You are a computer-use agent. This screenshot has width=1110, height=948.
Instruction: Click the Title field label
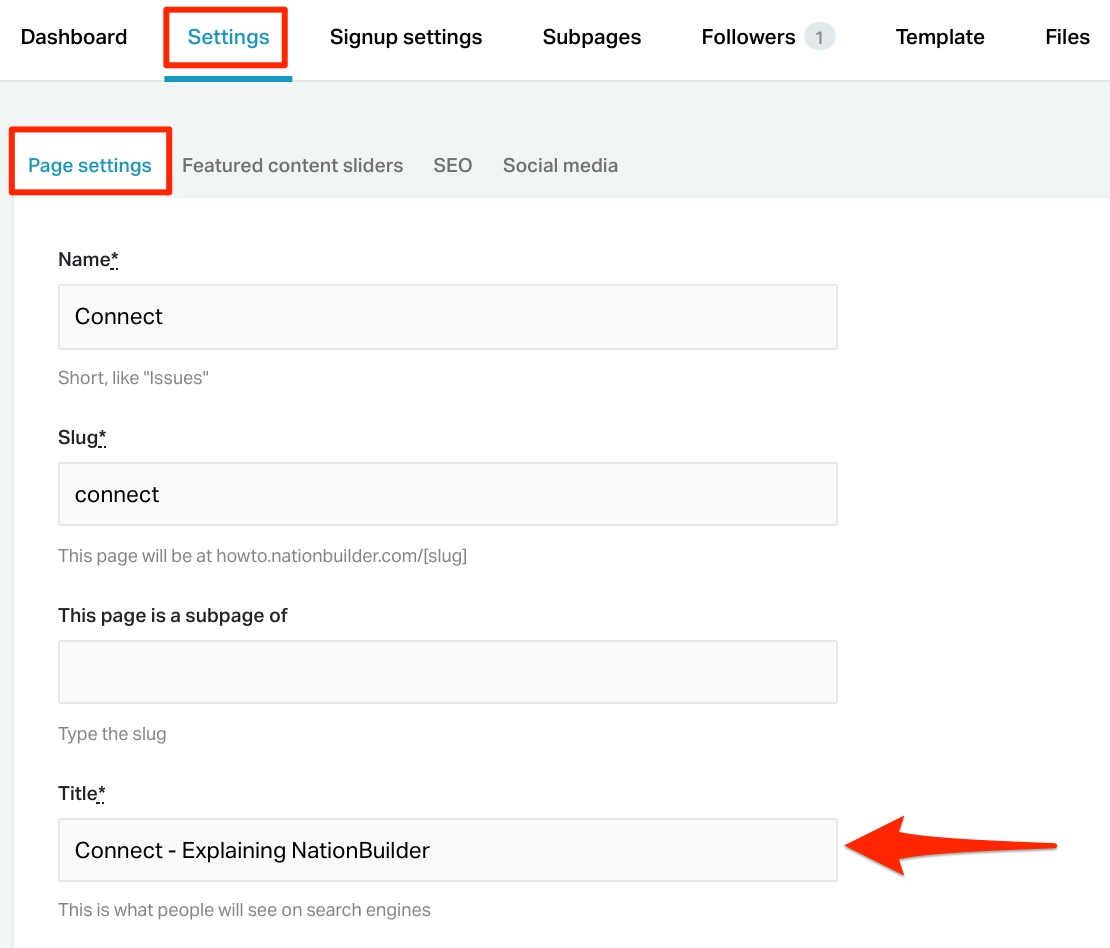(x=77, y=793)
